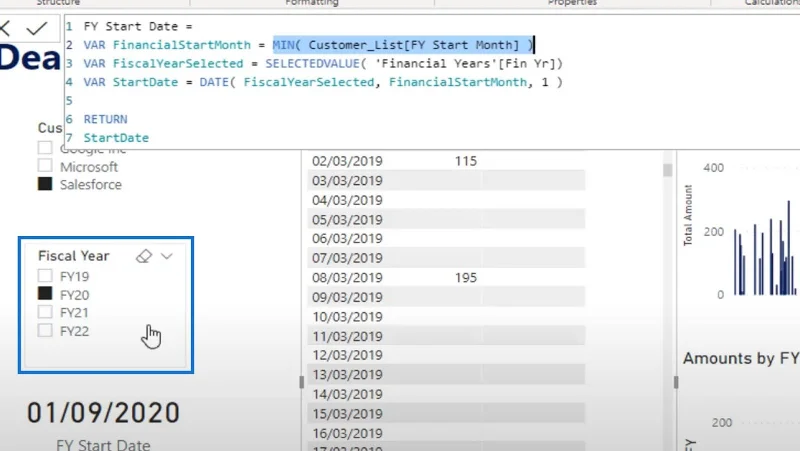
Task: Deselect the Salesforce customer checkbox
Action: click(x=45, y=184)
